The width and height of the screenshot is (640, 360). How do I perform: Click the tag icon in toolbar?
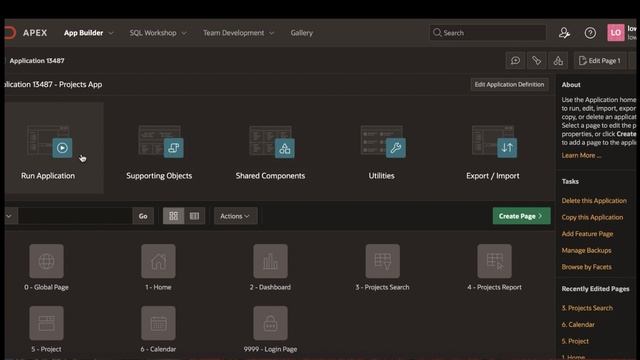536,61
